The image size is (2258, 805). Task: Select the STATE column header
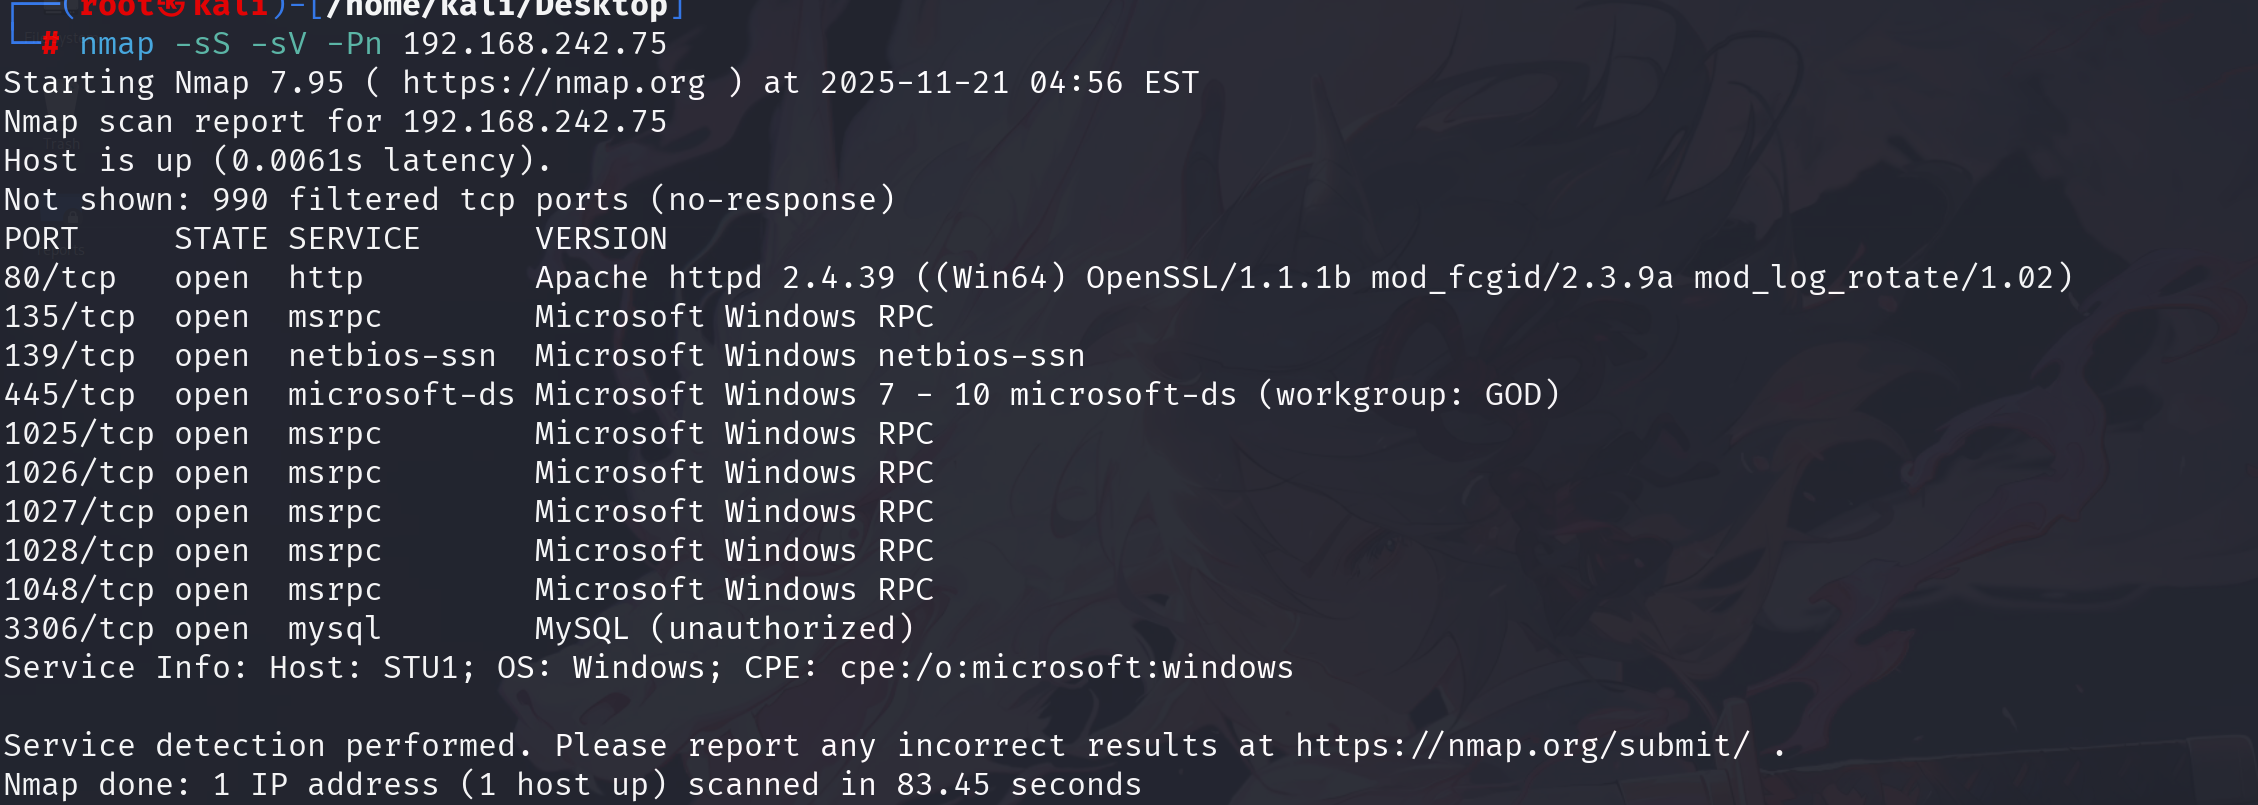pos(221,239)
